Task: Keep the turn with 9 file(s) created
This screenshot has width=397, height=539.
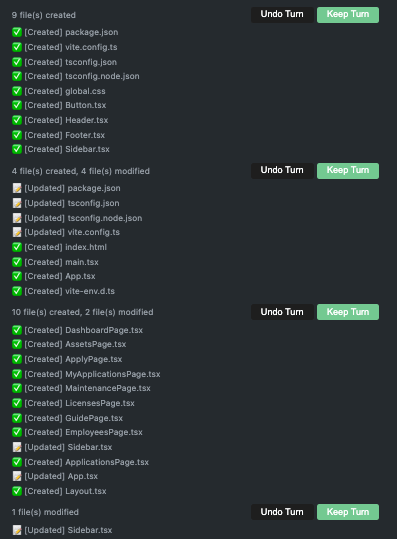Action: point(348,14)
